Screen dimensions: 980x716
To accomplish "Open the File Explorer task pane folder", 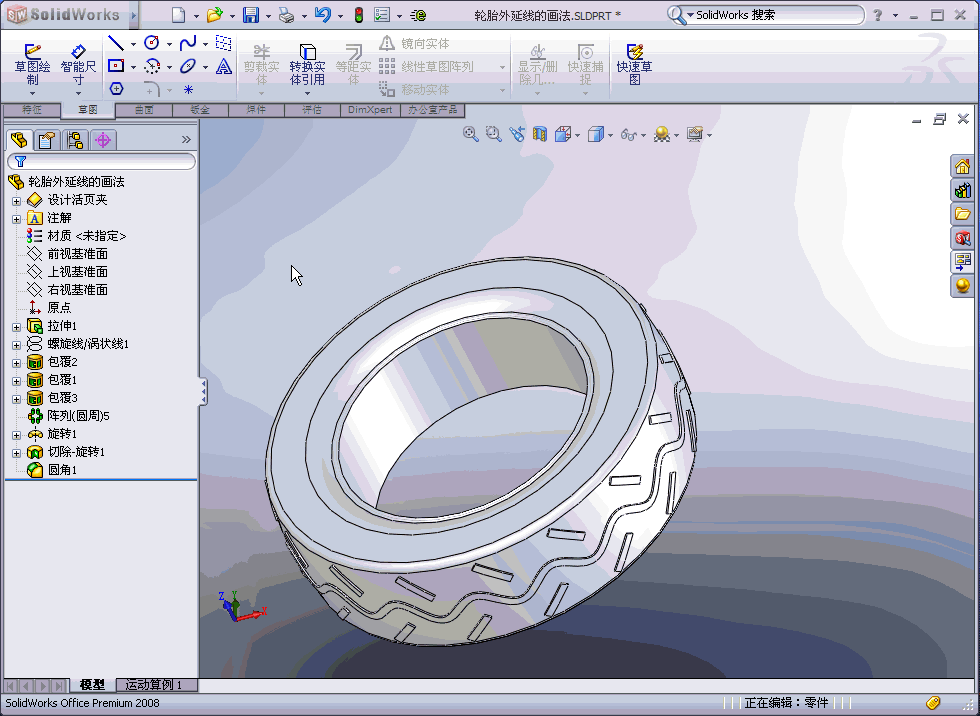I will coord(962,214).
